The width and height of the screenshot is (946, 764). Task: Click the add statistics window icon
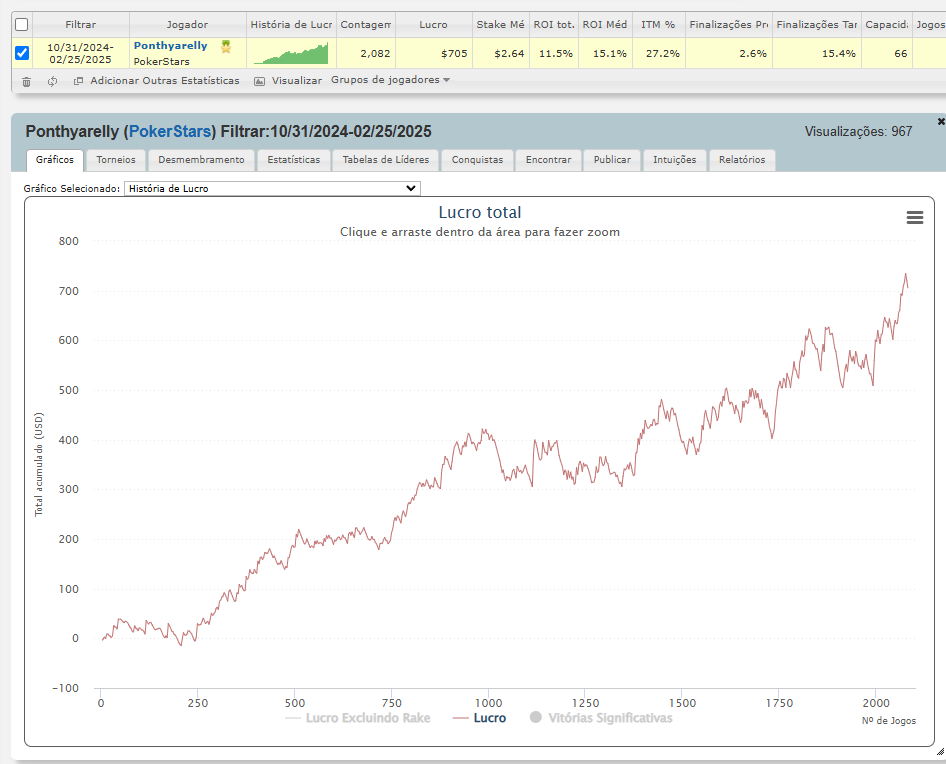[x=78, y=81]
